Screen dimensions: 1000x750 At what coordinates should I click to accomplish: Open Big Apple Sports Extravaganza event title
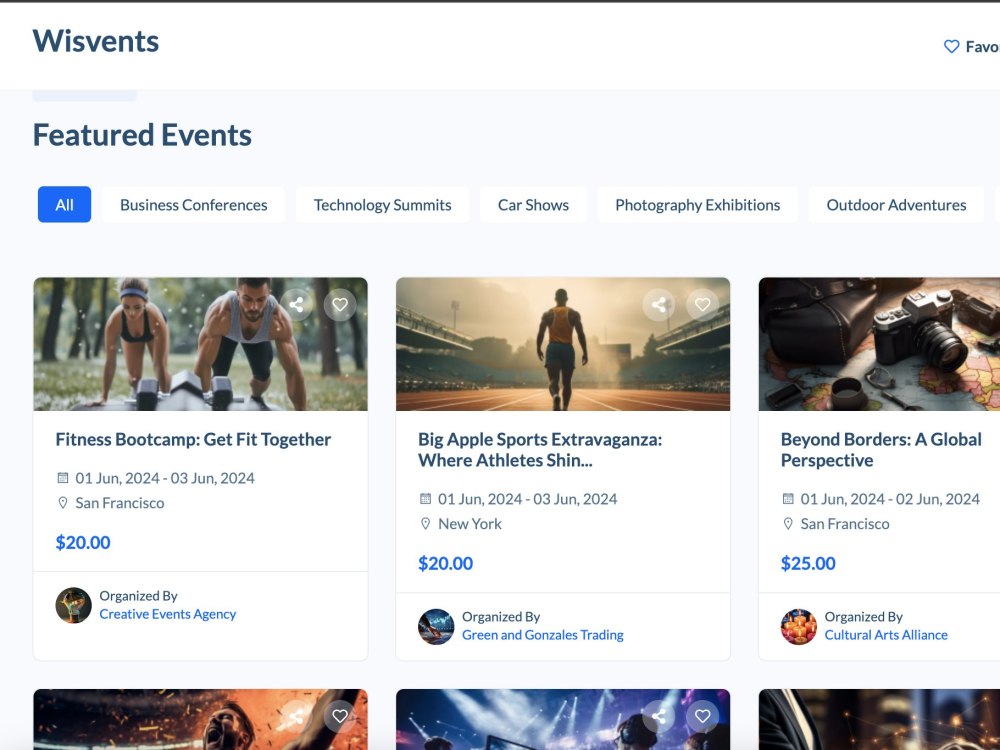click(540, 450)
